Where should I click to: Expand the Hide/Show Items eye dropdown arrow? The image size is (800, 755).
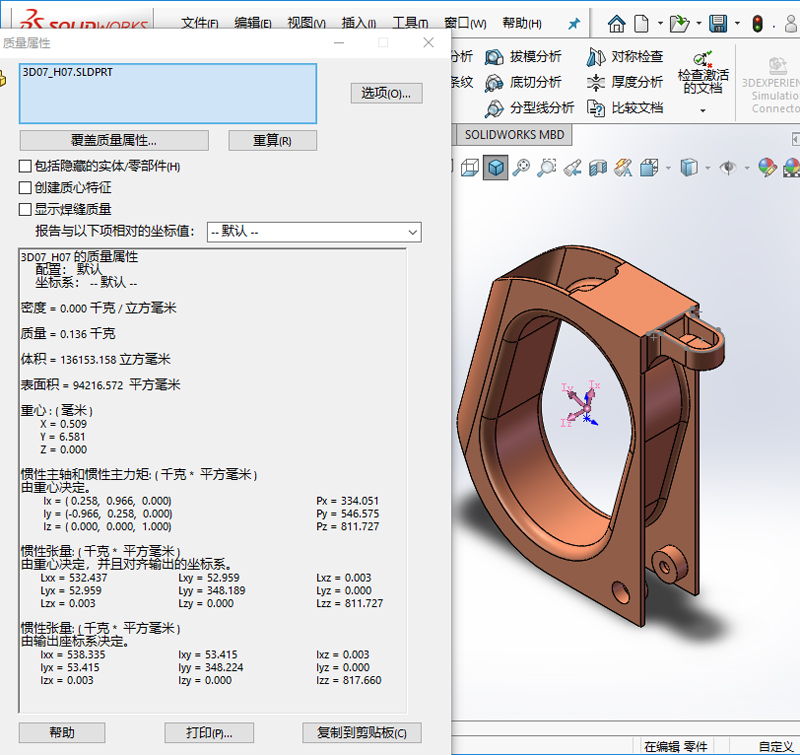coord(747,168)
